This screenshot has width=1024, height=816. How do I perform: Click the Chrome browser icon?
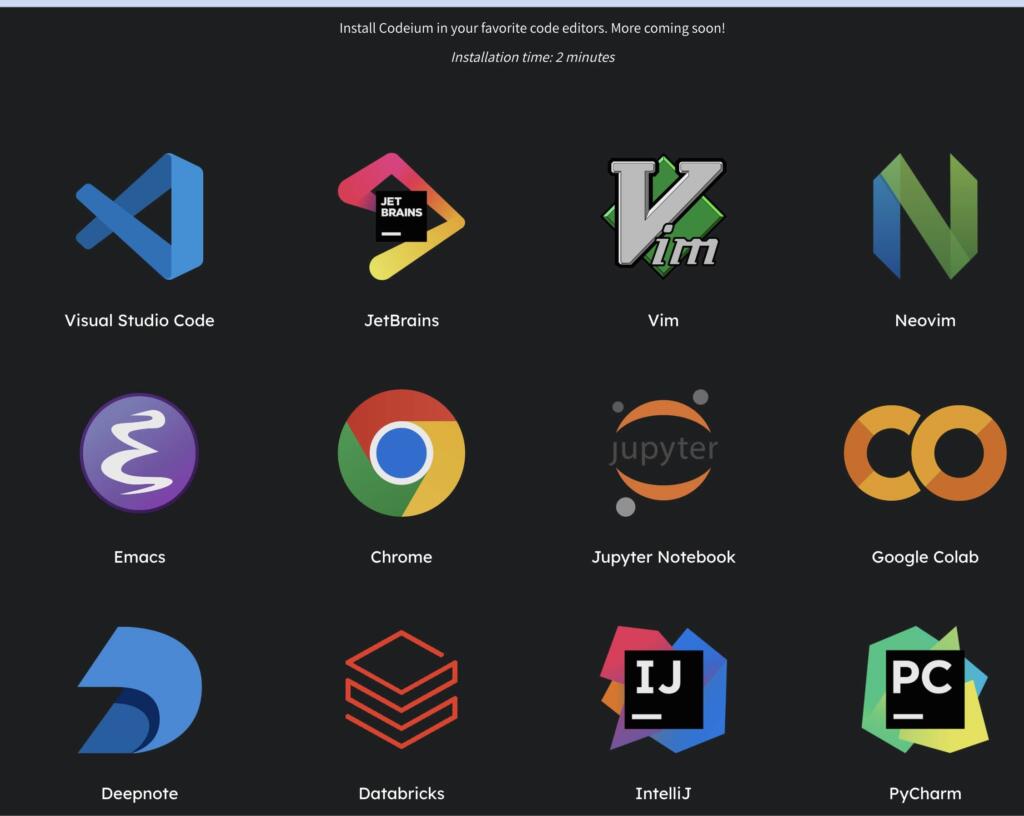401,452
